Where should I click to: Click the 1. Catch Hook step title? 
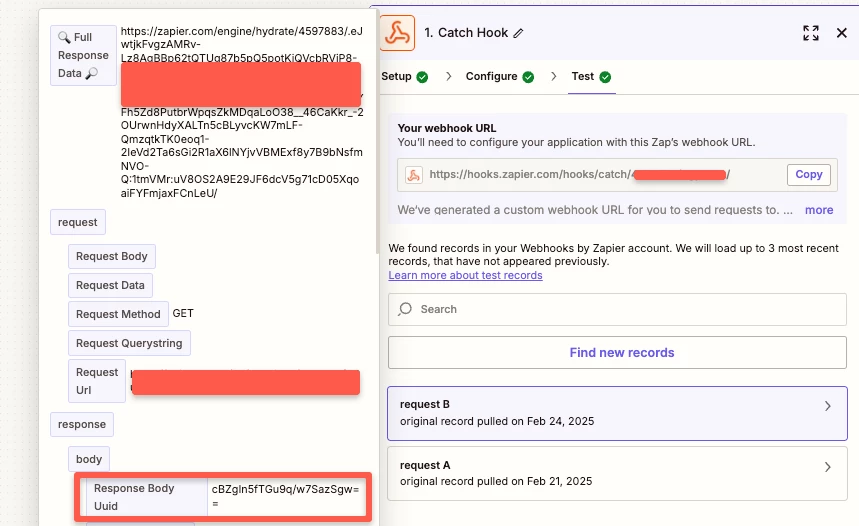(466, 33)
